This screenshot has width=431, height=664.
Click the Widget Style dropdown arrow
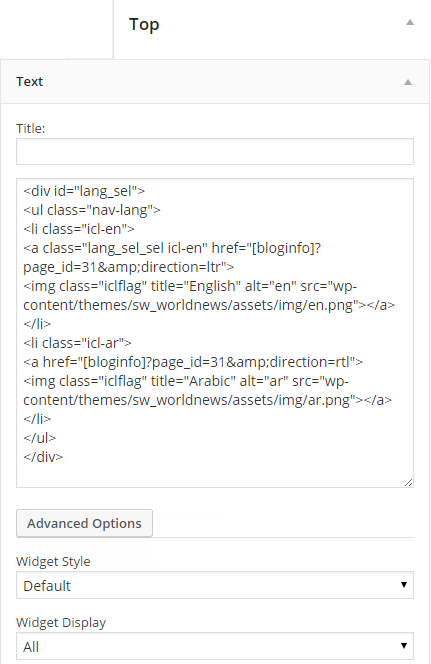click(403, 585)
